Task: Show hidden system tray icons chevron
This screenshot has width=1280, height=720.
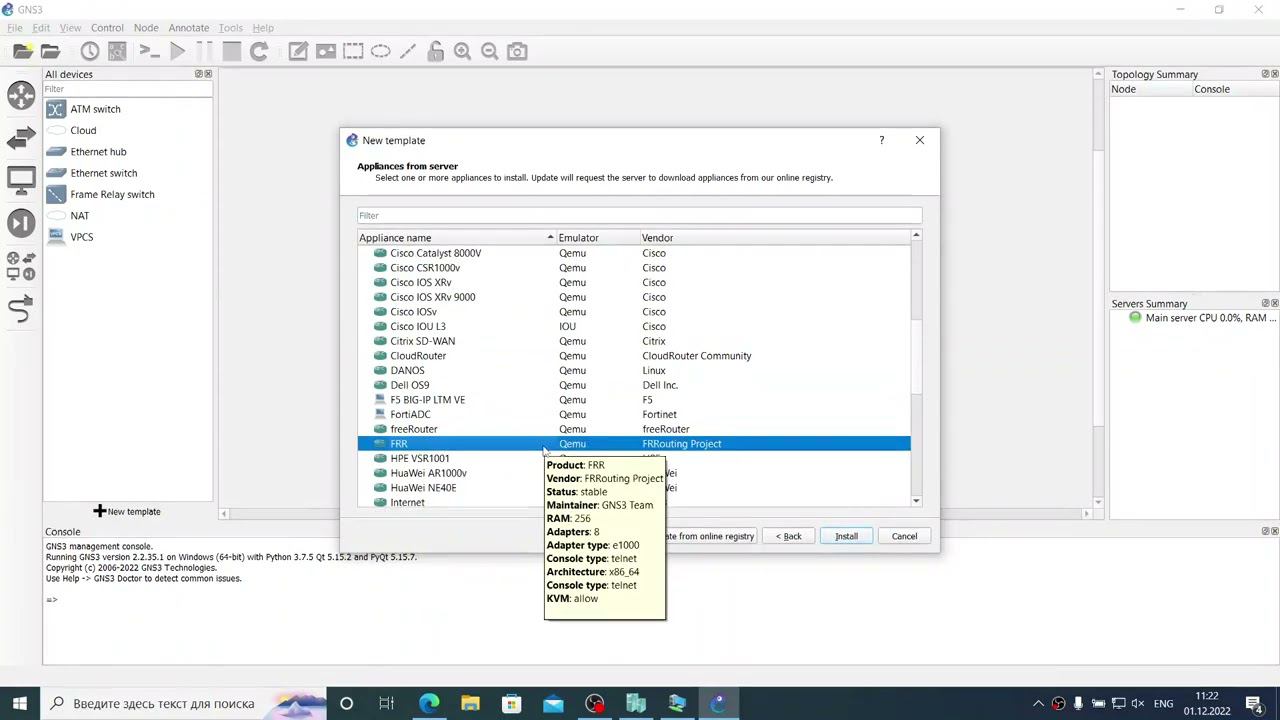Action: (x=1038, y=703)
